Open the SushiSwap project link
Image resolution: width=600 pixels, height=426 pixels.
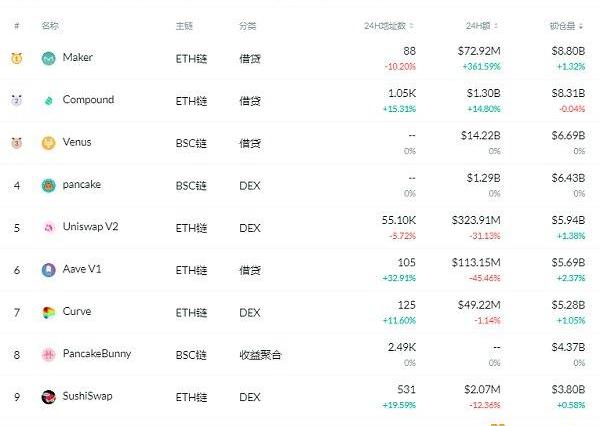tap(87, 396)
